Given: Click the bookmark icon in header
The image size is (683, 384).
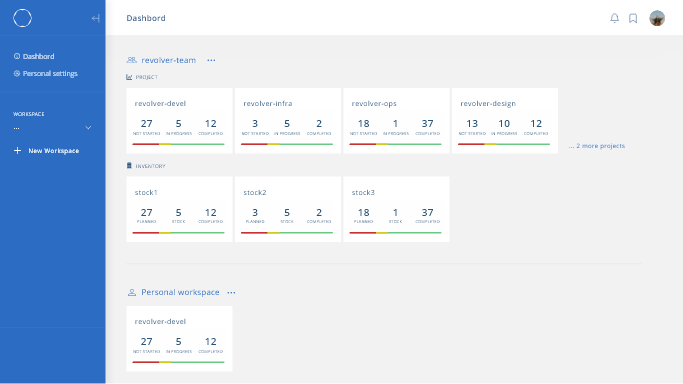Looking at the screenshot, I should [633, 18].
